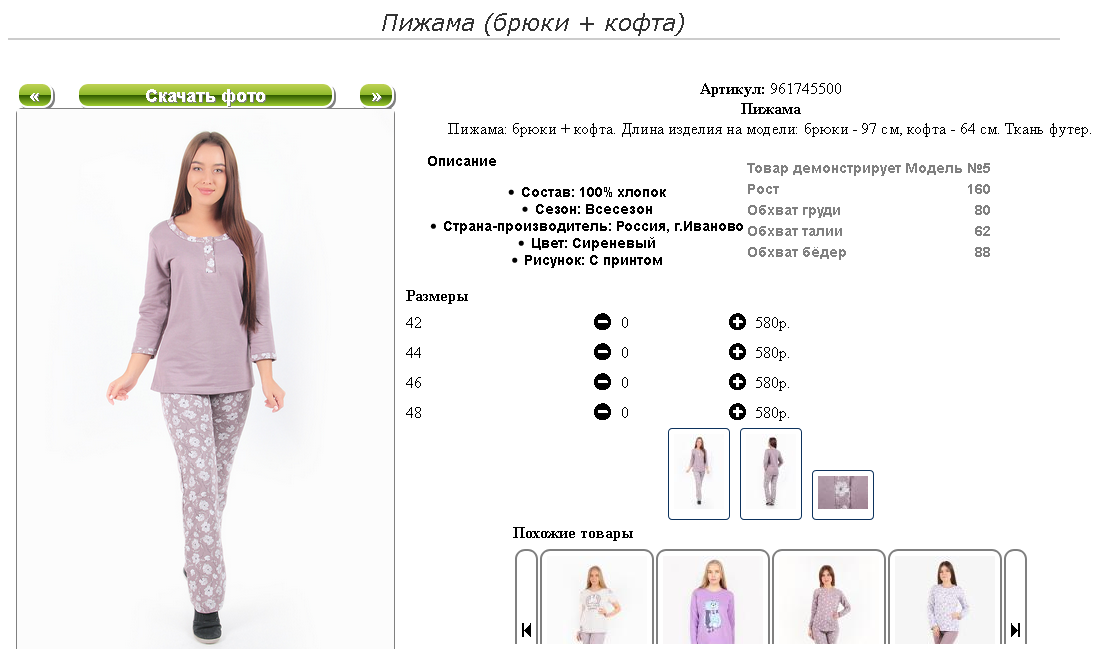Open similar product in dark floral pajama
The height and width of the screenshot is (649, 1119).
(829, 598)
